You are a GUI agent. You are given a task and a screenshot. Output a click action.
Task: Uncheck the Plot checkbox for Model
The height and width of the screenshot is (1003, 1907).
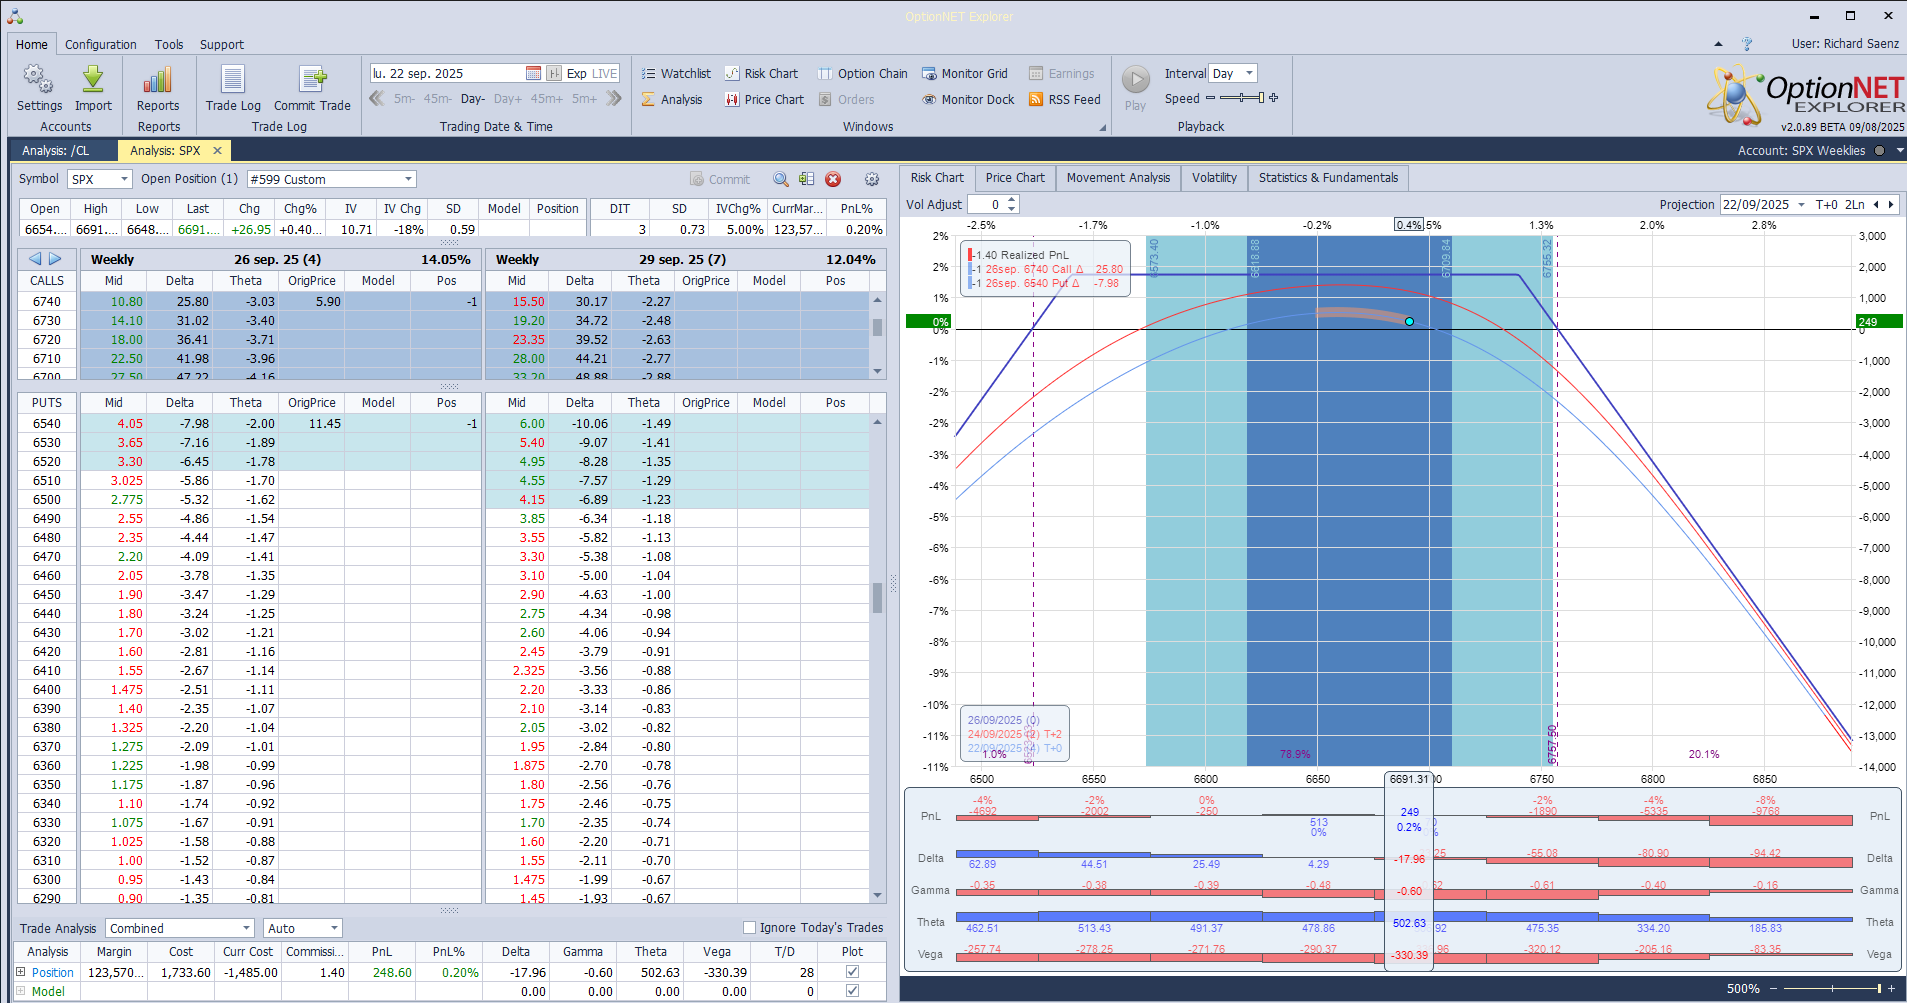[x=852, y=990]
